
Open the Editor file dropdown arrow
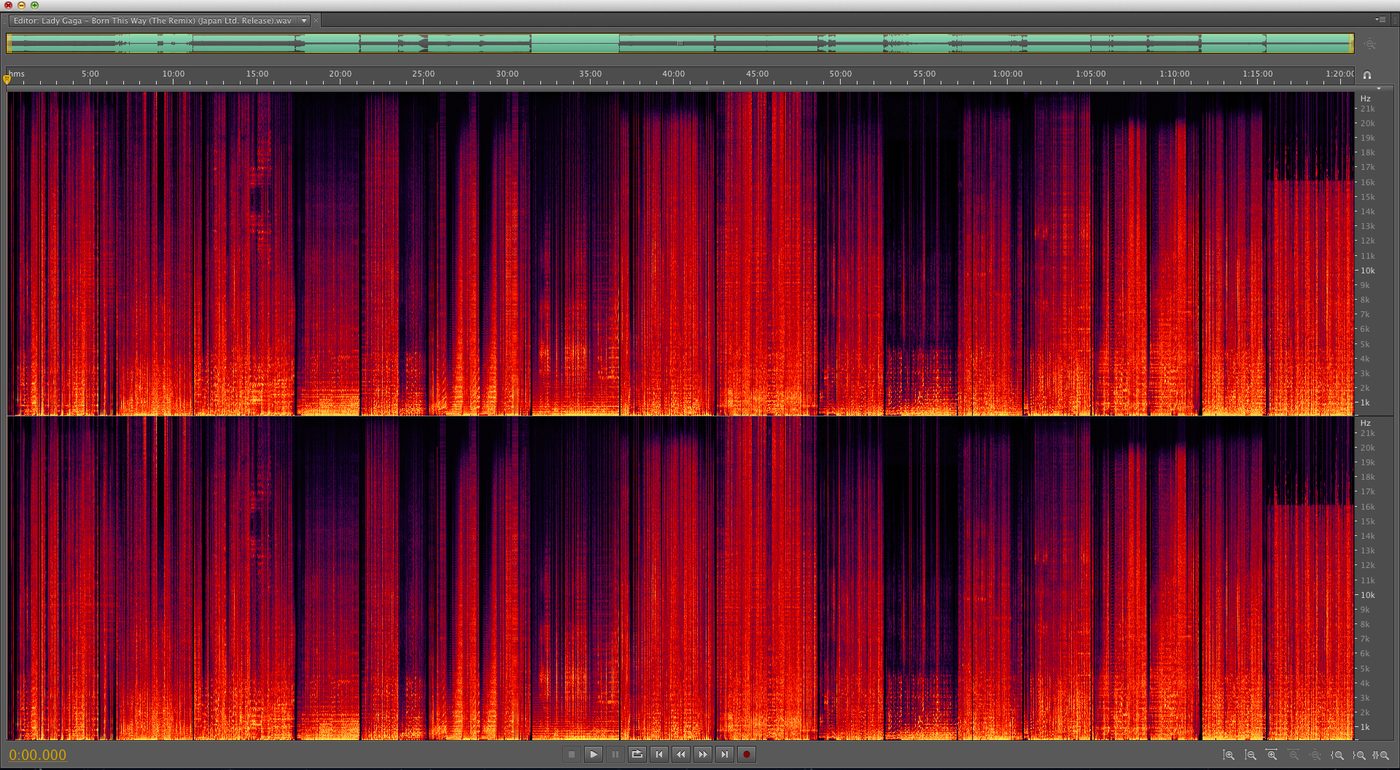click(x=304, y=20)
